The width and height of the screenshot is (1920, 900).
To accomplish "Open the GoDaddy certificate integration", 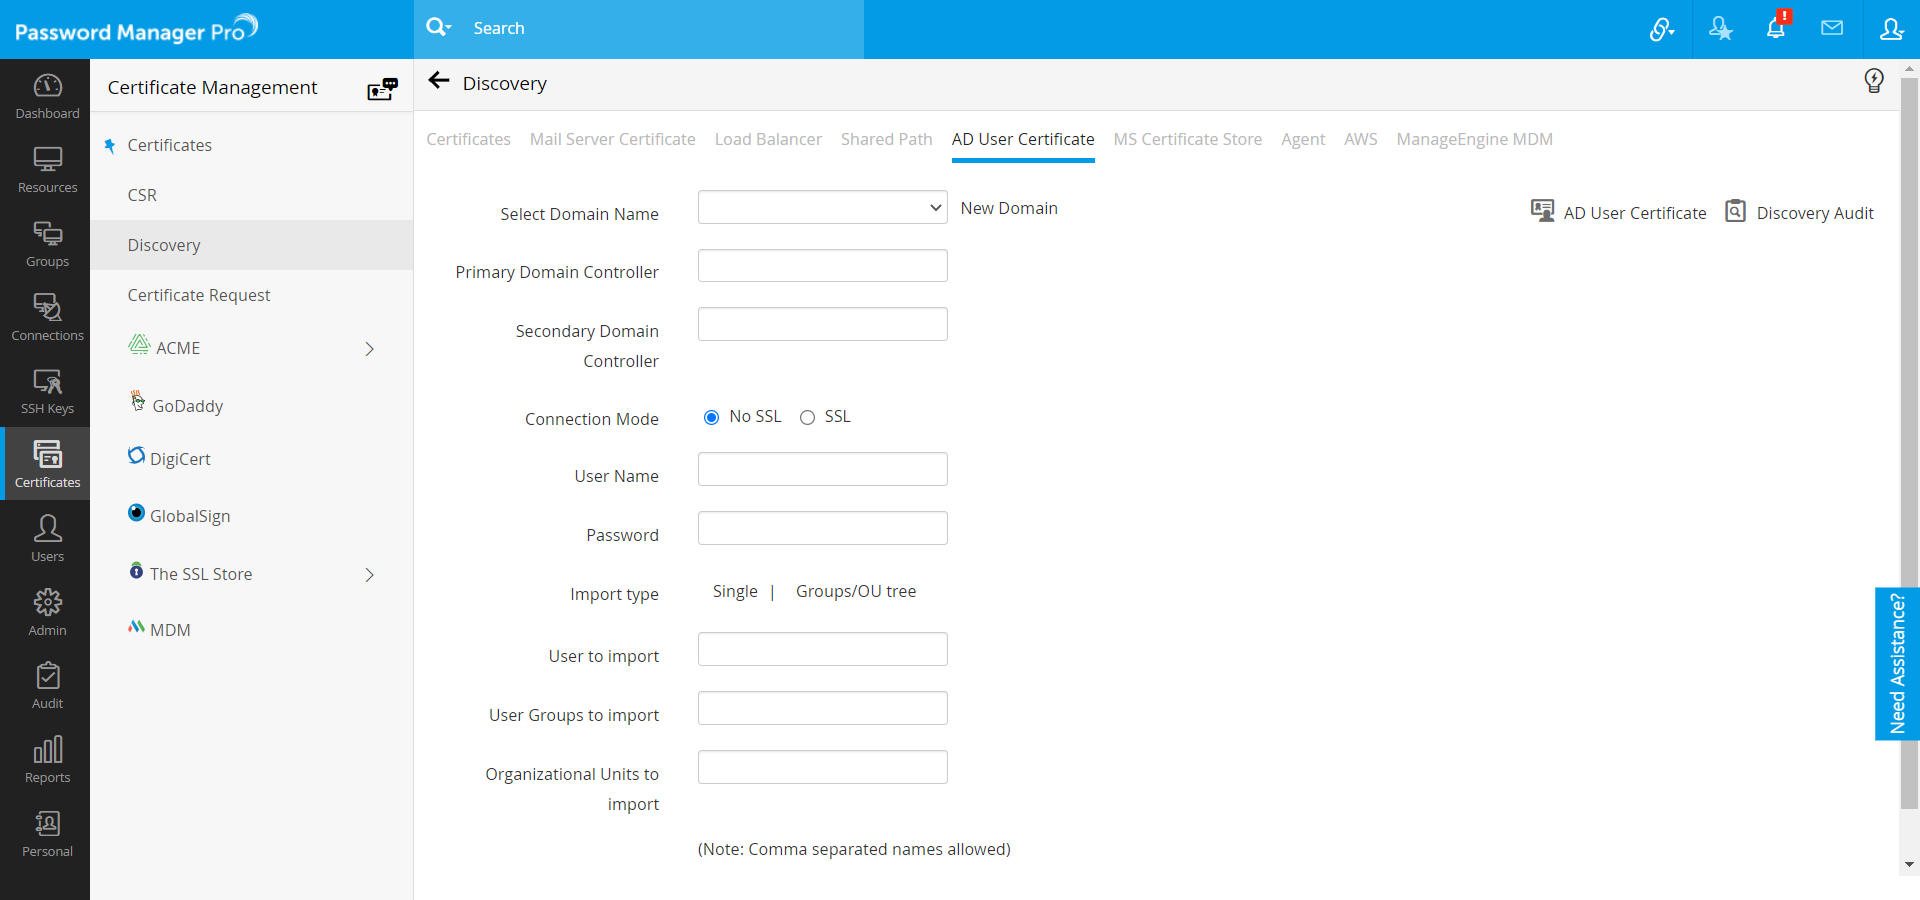I will tap(188, 406).
